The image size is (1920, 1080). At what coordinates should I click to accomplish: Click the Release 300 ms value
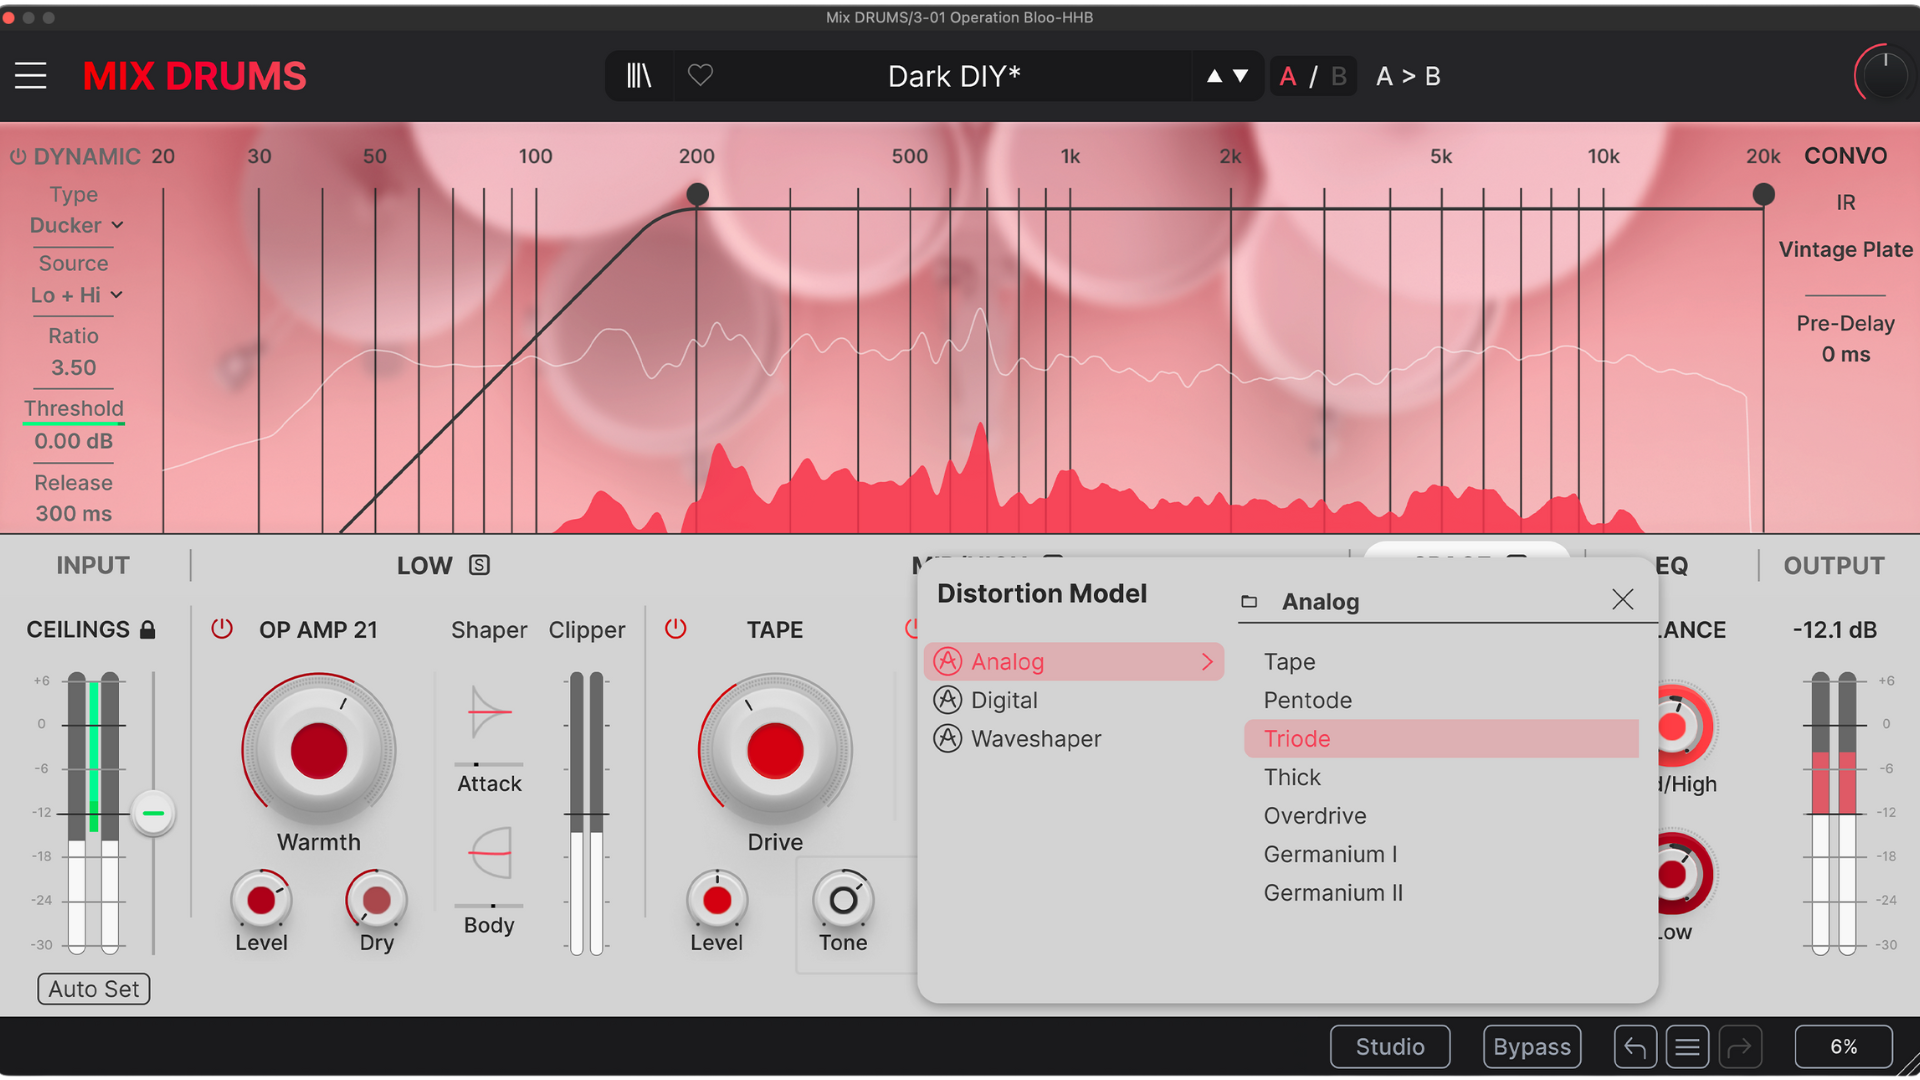74,514
